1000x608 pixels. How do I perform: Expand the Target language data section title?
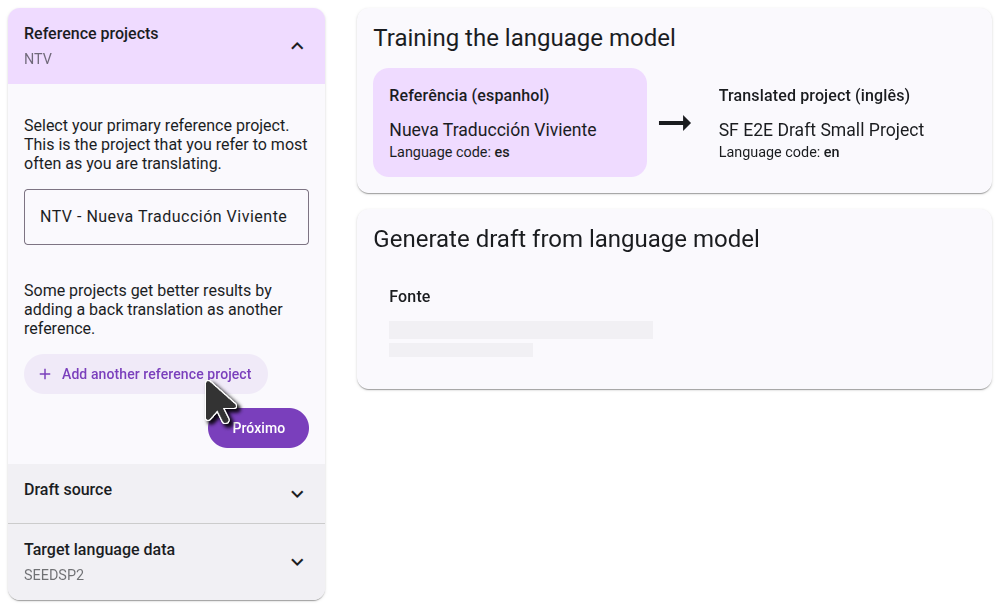point(99,550)
